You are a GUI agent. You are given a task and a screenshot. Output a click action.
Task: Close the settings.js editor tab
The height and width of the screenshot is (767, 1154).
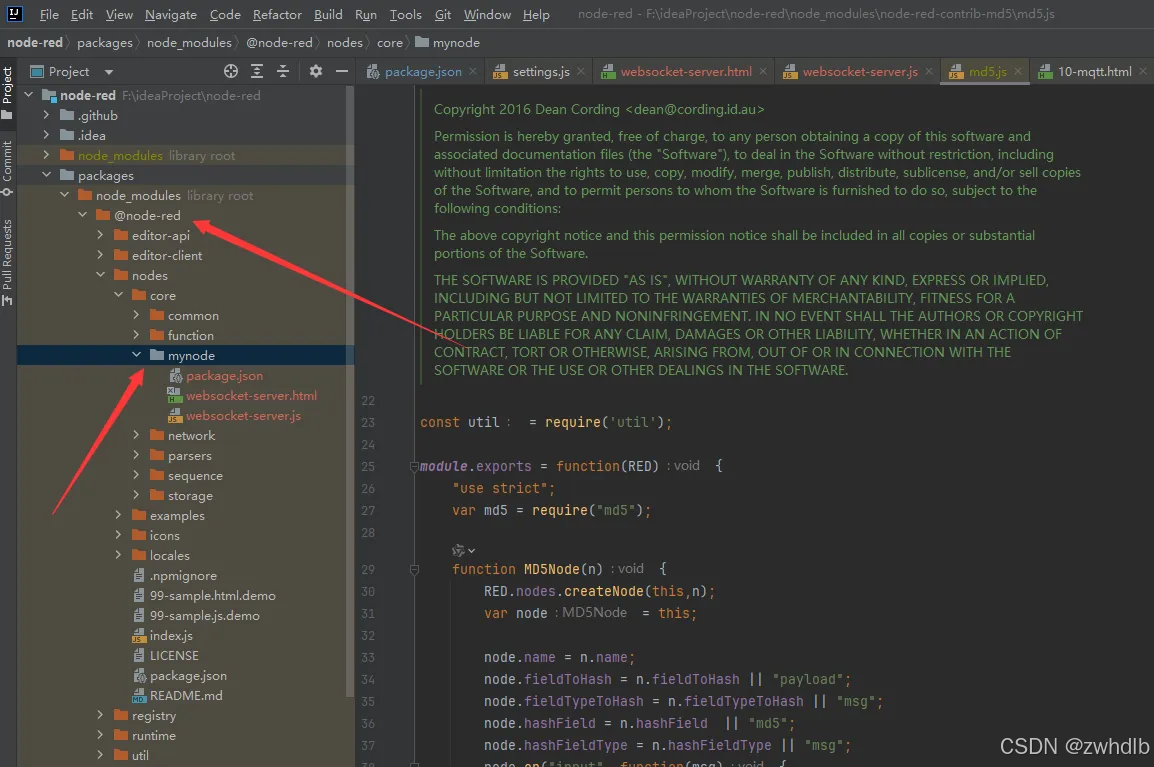(581, 71)
